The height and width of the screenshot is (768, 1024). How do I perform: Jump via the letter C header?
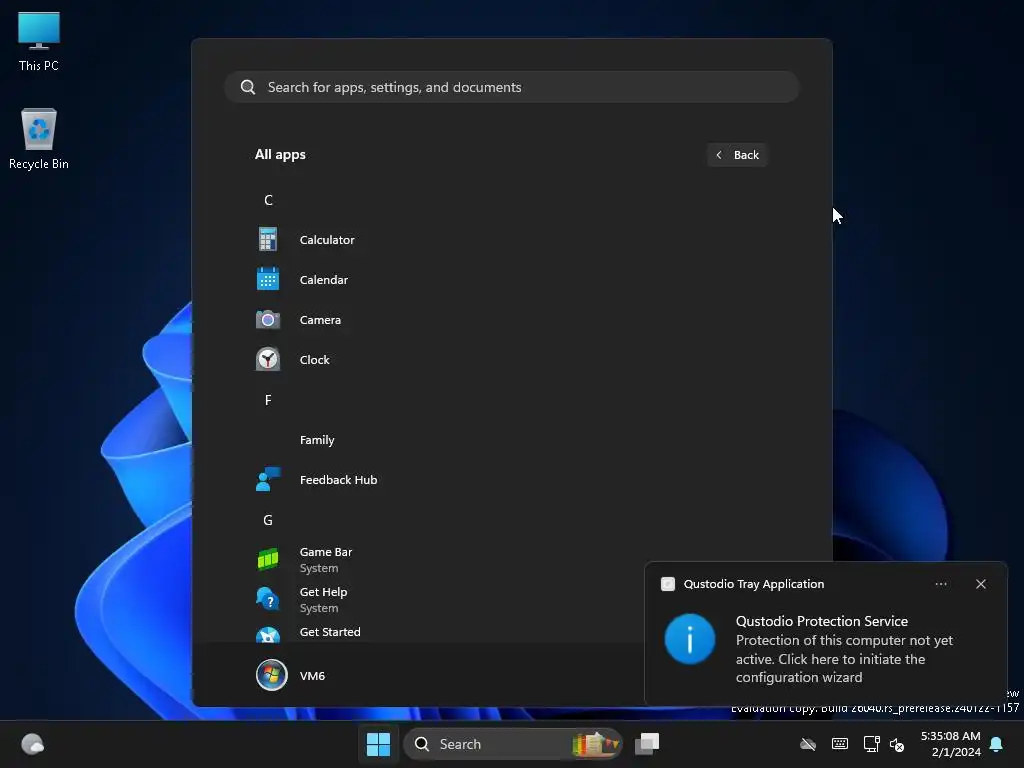click(x=268, y=200)
